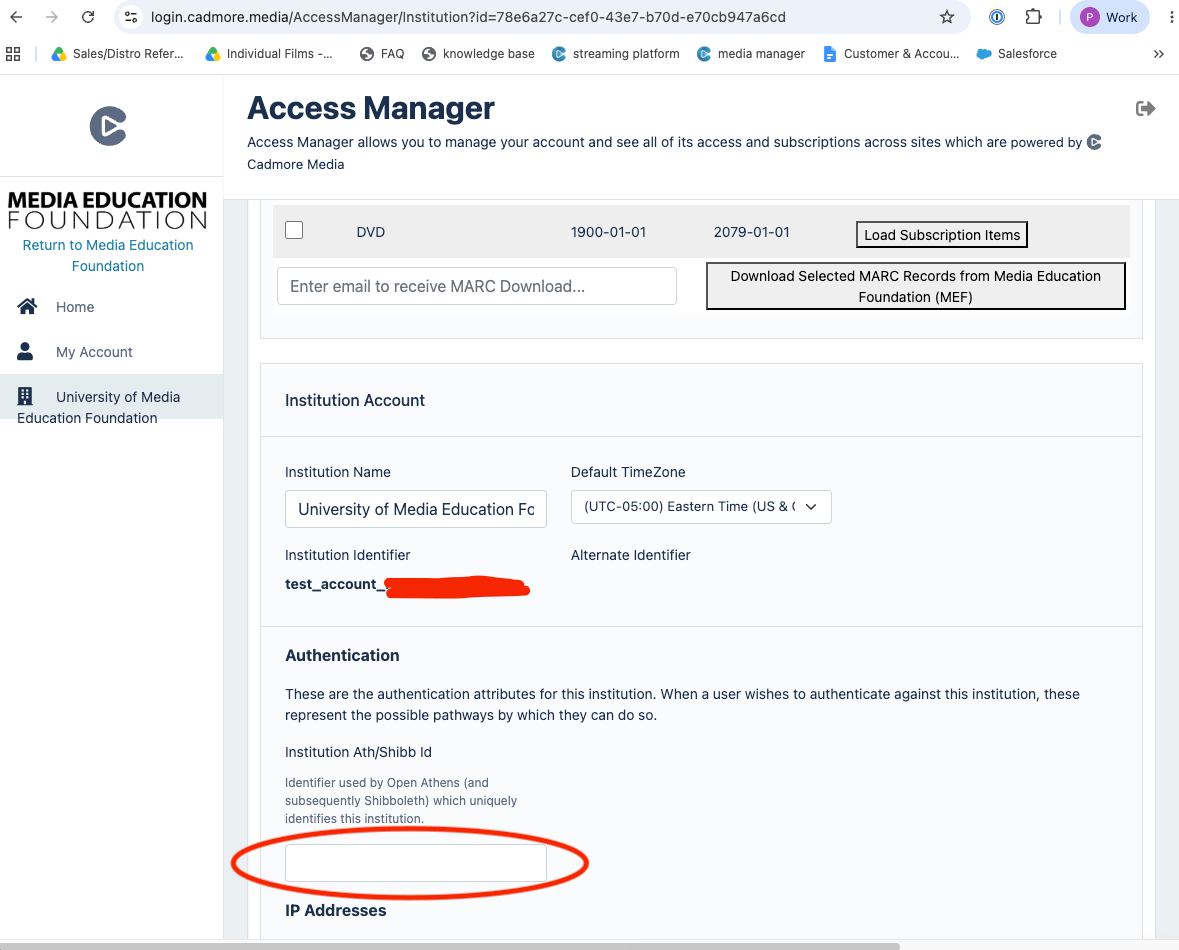Screen dimensions: 1179x950
Task: Click the institution building icon
Action: tap(25, 396)
